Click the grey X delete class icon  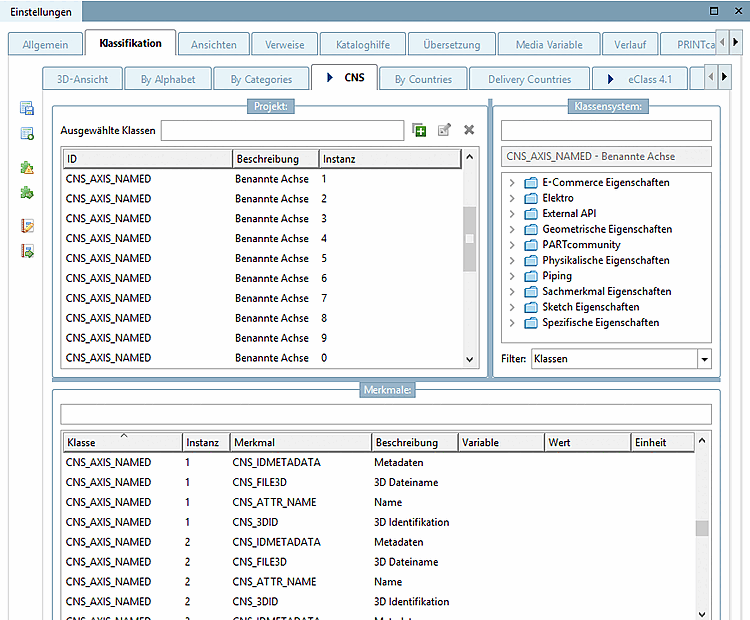[x=469, y=130]
